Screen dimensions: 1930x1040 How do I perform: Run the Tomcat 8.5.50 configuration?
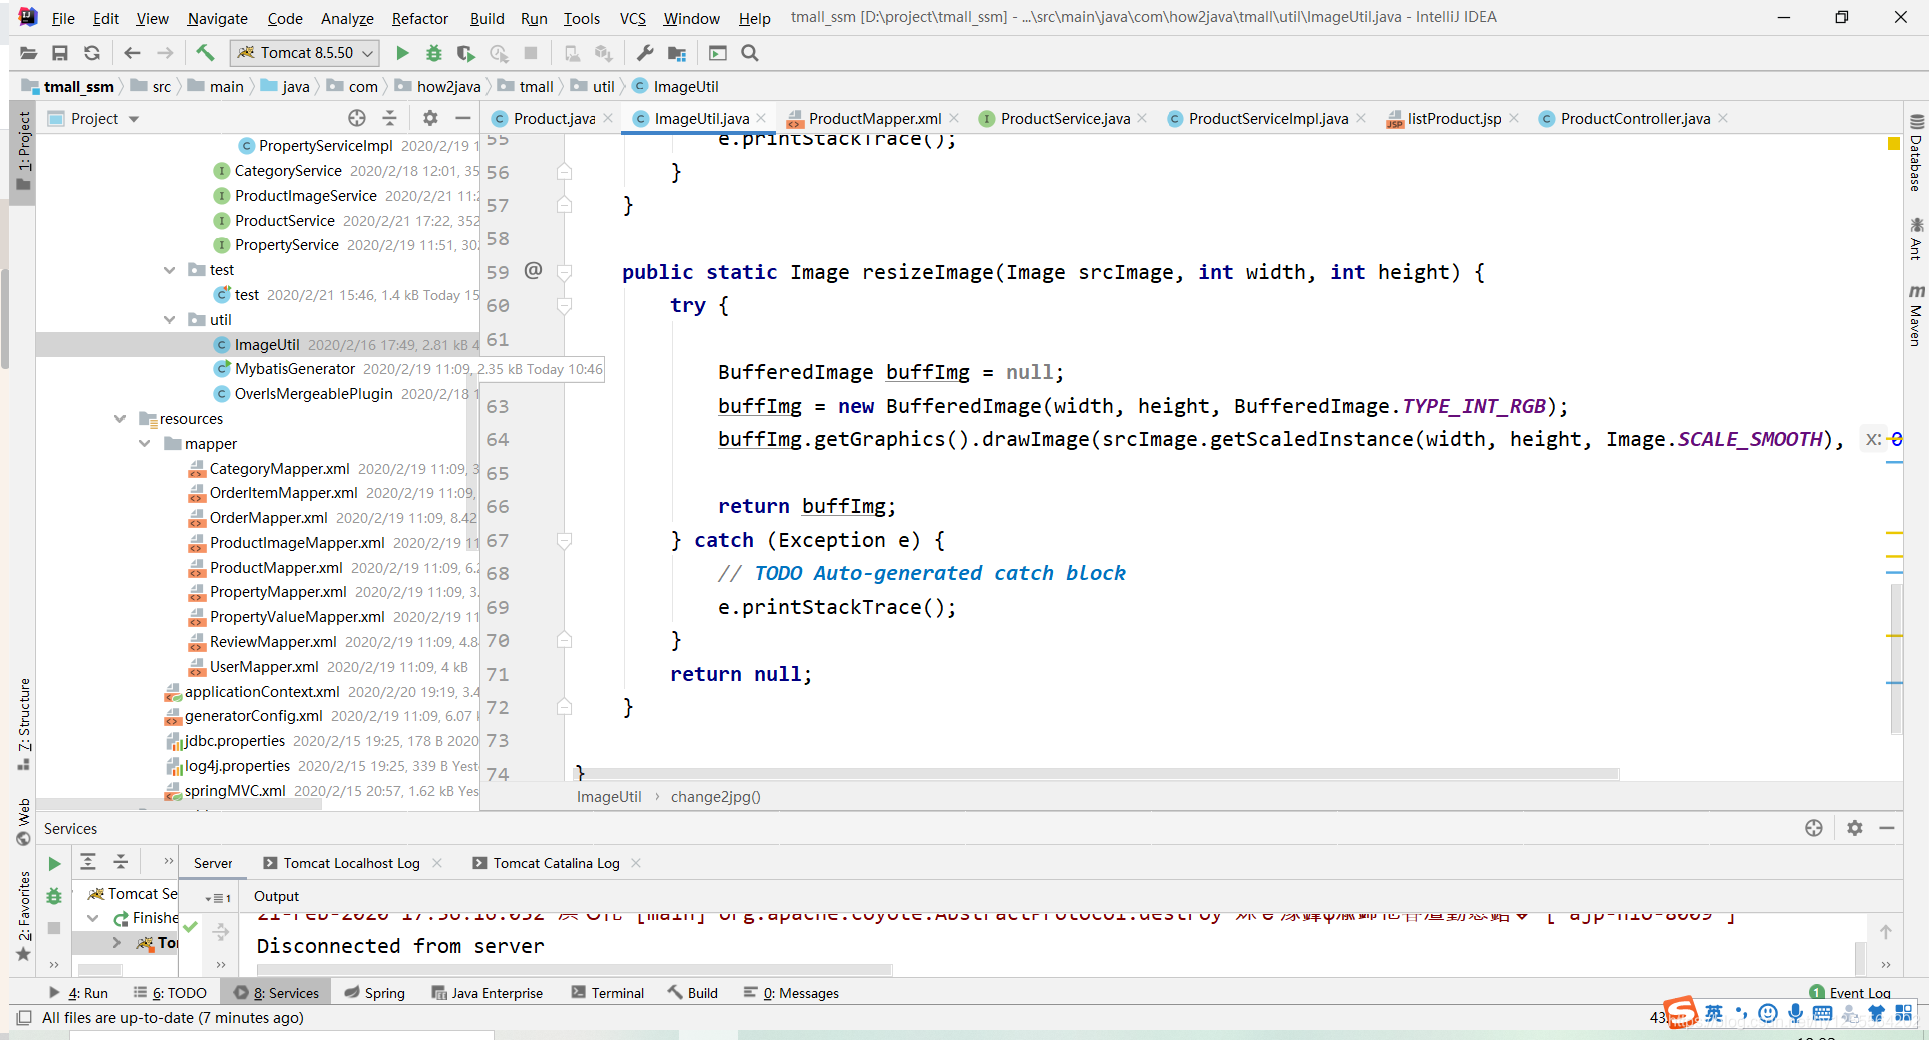(x=402, y=53)
